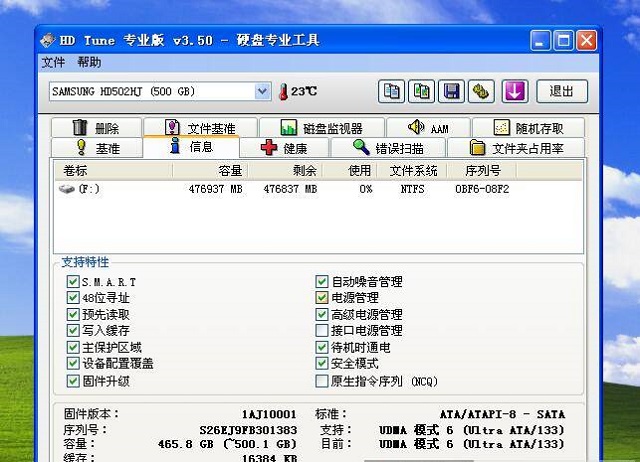Click the drive icon next to (F:)

[67, 189]
